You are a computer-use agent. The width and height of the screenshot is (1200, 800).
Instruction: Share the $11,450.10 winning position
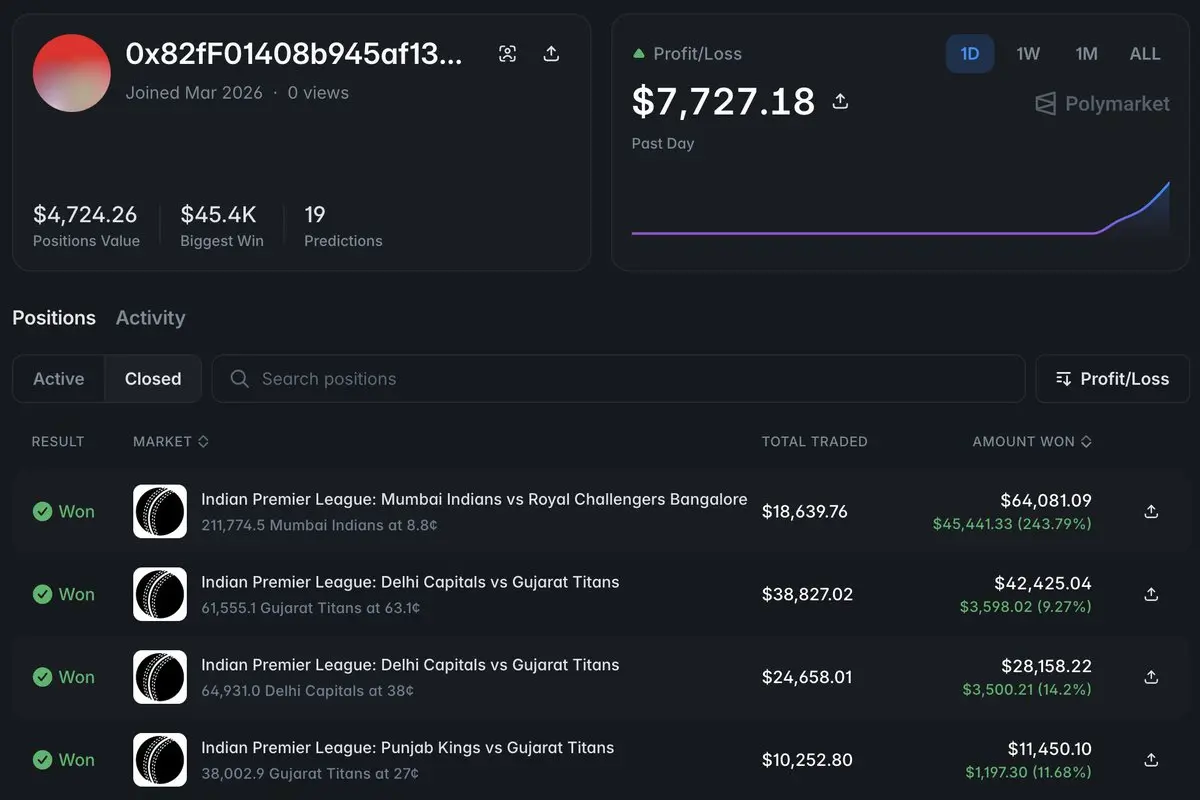[1151, 760]
